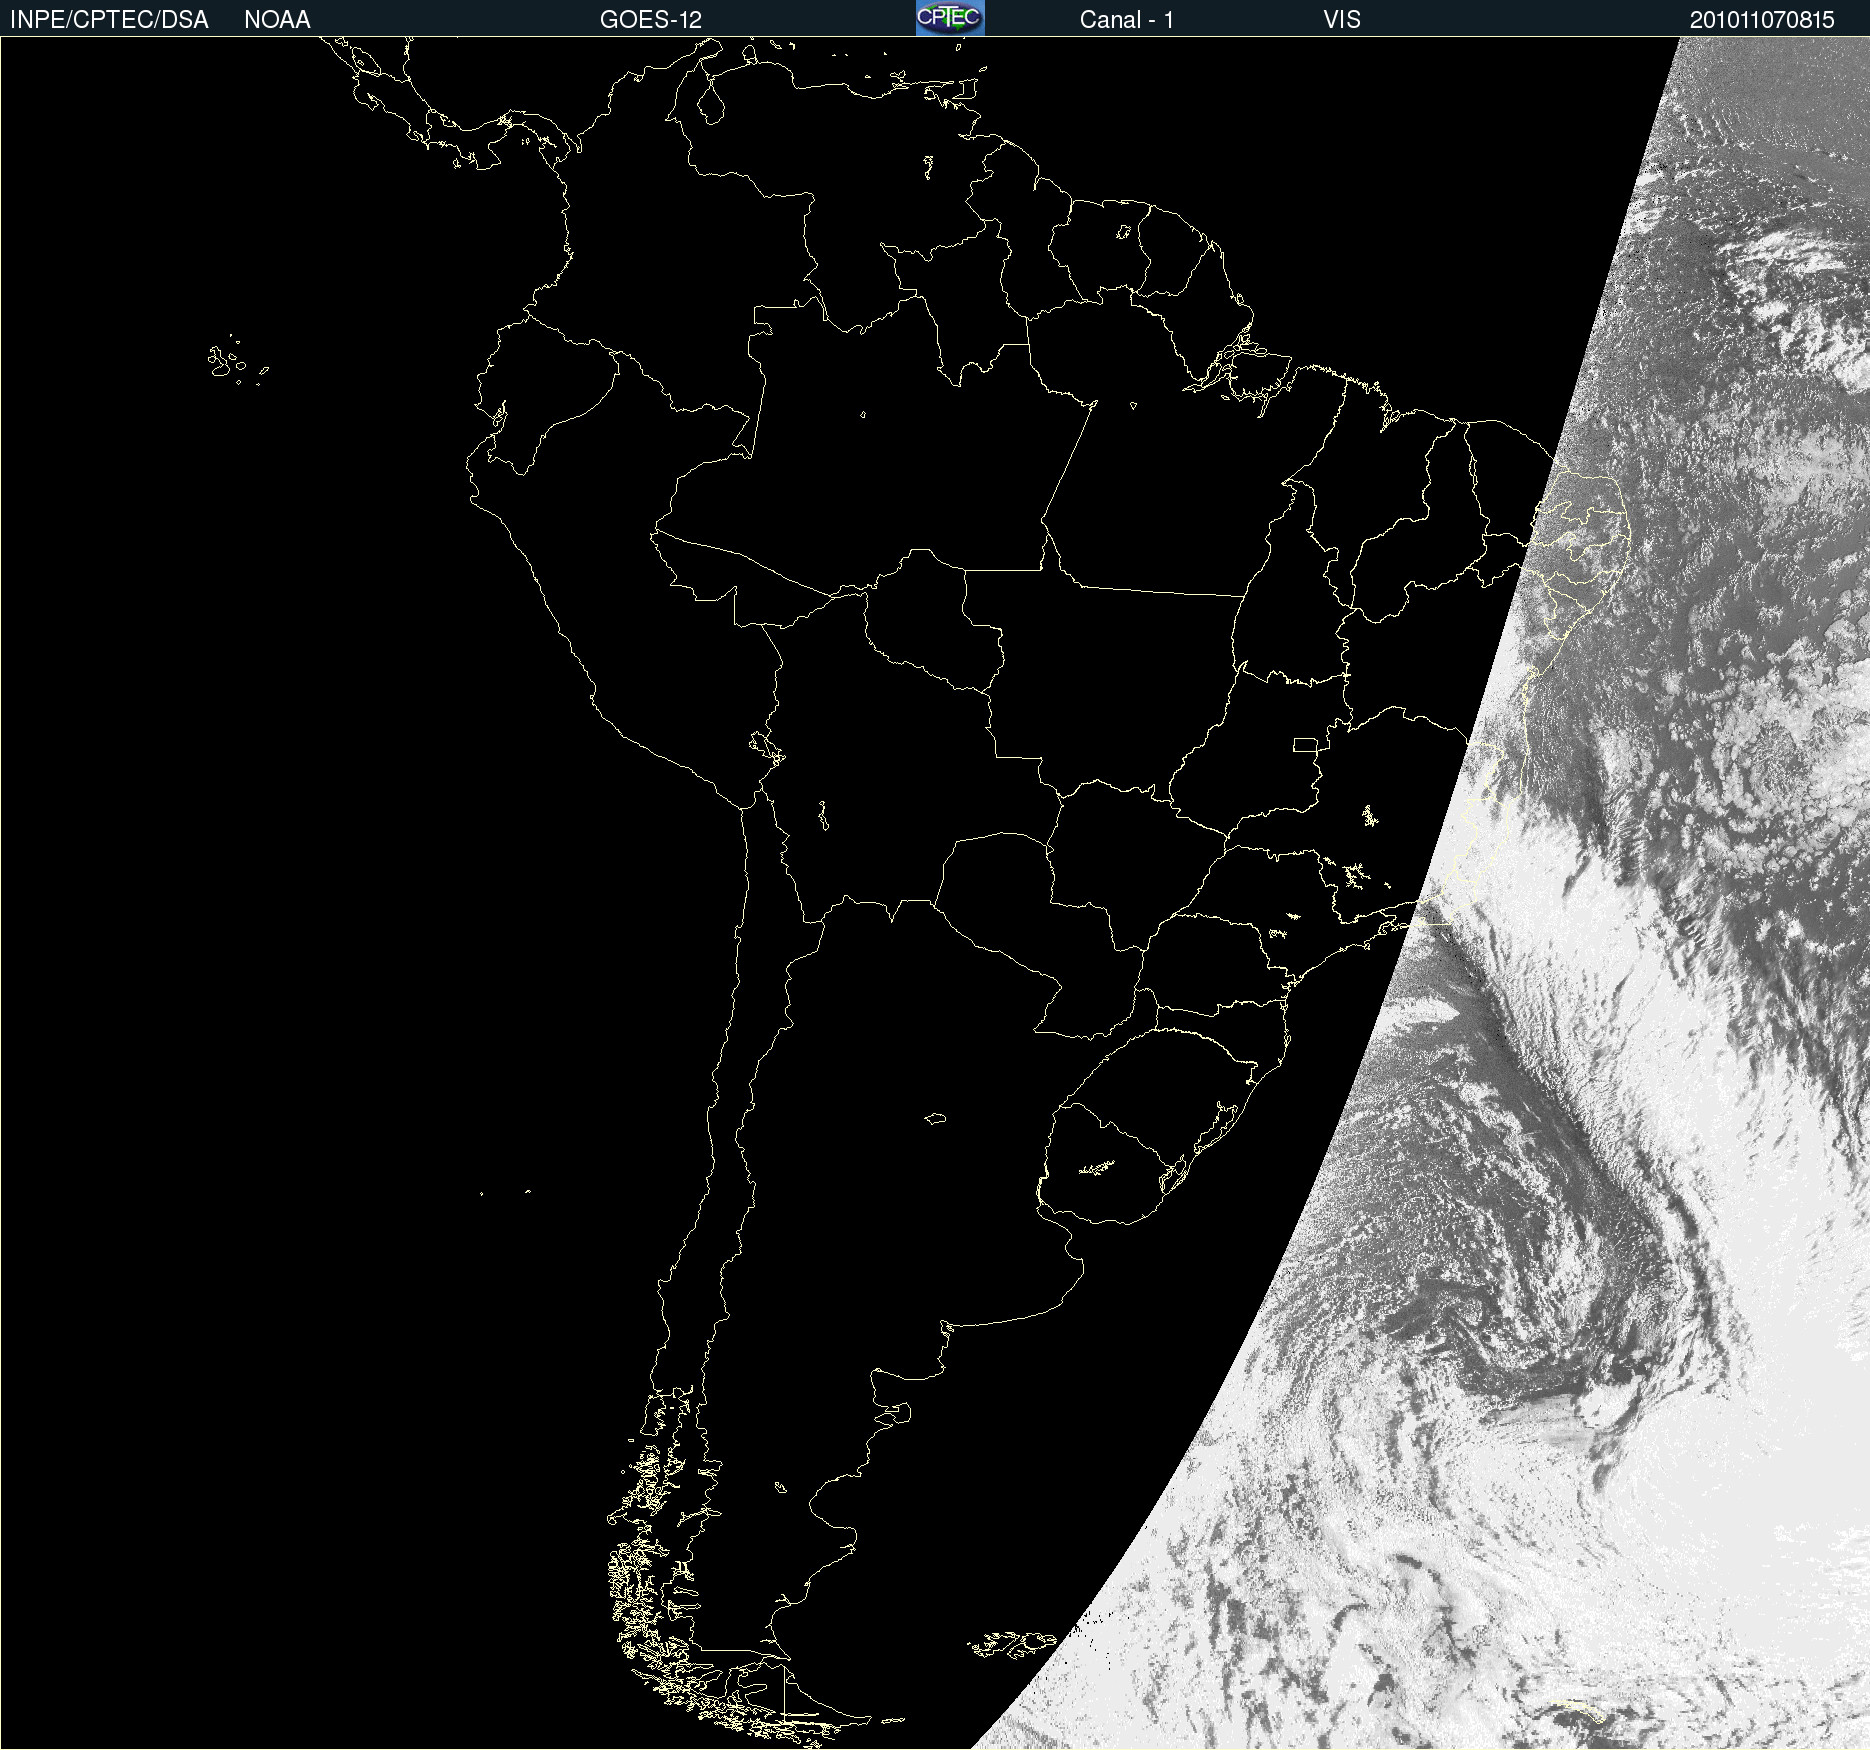The height and width of the screenshot is (1750, 1870).
Task: Click the NOAA label in header
Action: (x=277, y=20)
